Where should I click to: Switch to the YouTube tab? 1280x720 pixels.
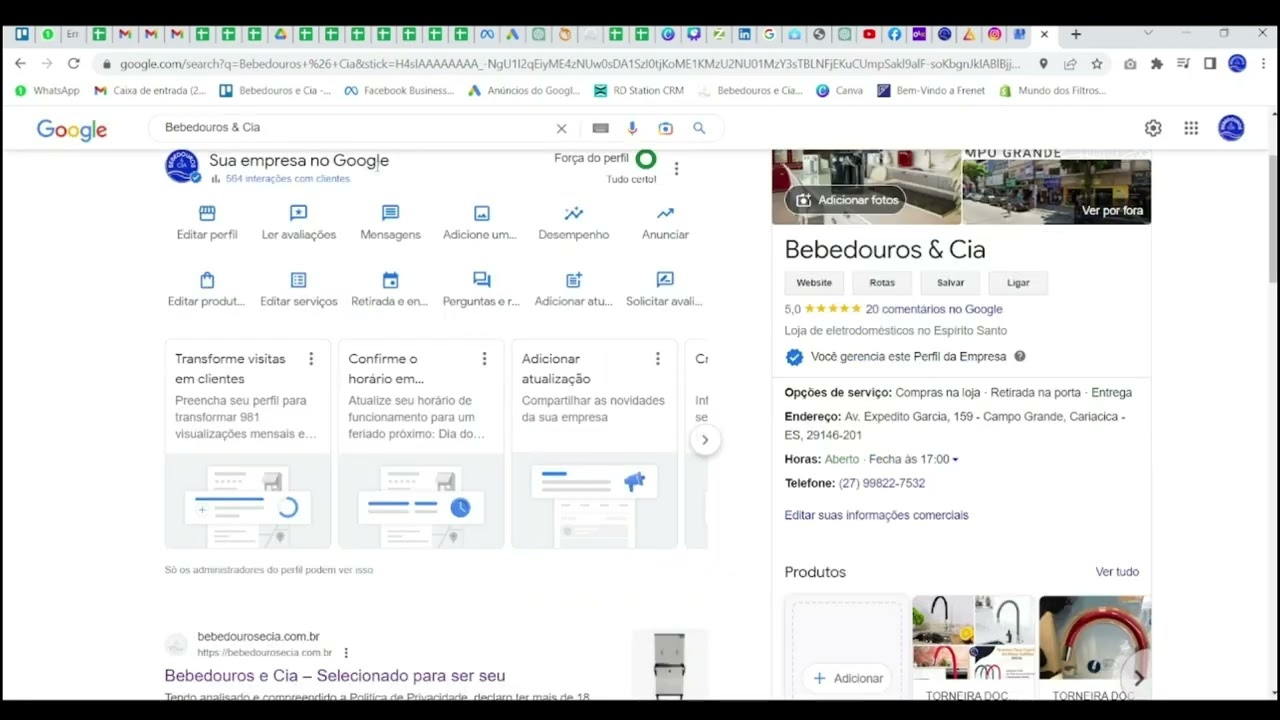coord(869,34)
